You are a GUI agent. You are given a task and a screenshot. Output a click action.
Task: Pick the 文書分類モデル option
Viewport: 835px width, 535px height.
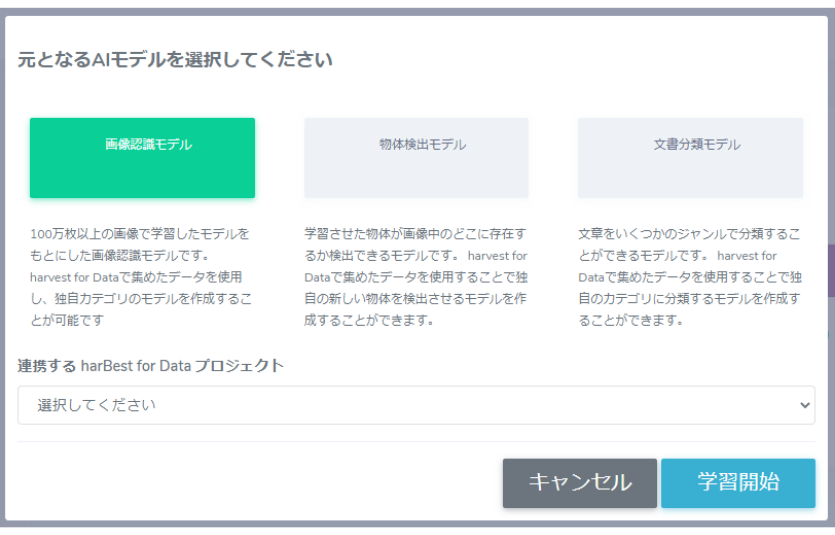point(690,157)
